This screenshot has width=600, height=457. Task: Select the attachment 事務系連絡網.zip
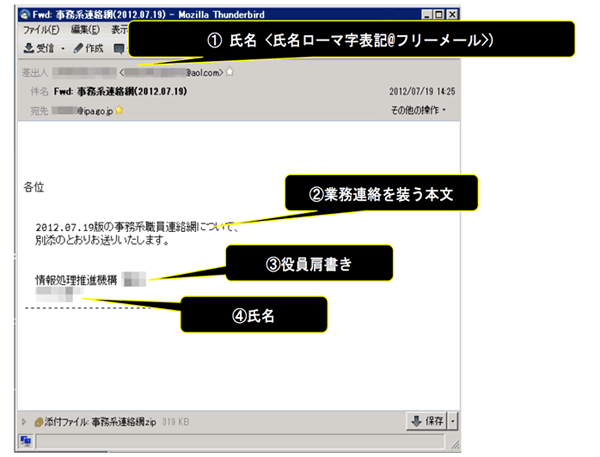[x=124, y=422]
